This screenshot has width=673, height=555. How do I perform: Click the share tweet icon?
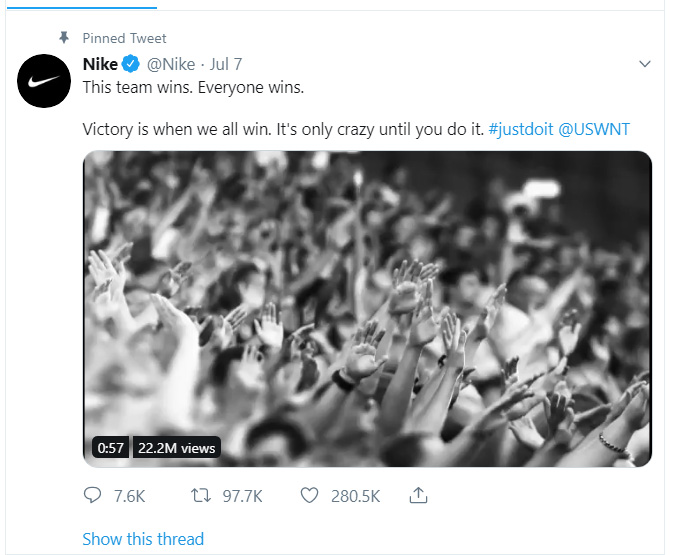pos(420,495)
